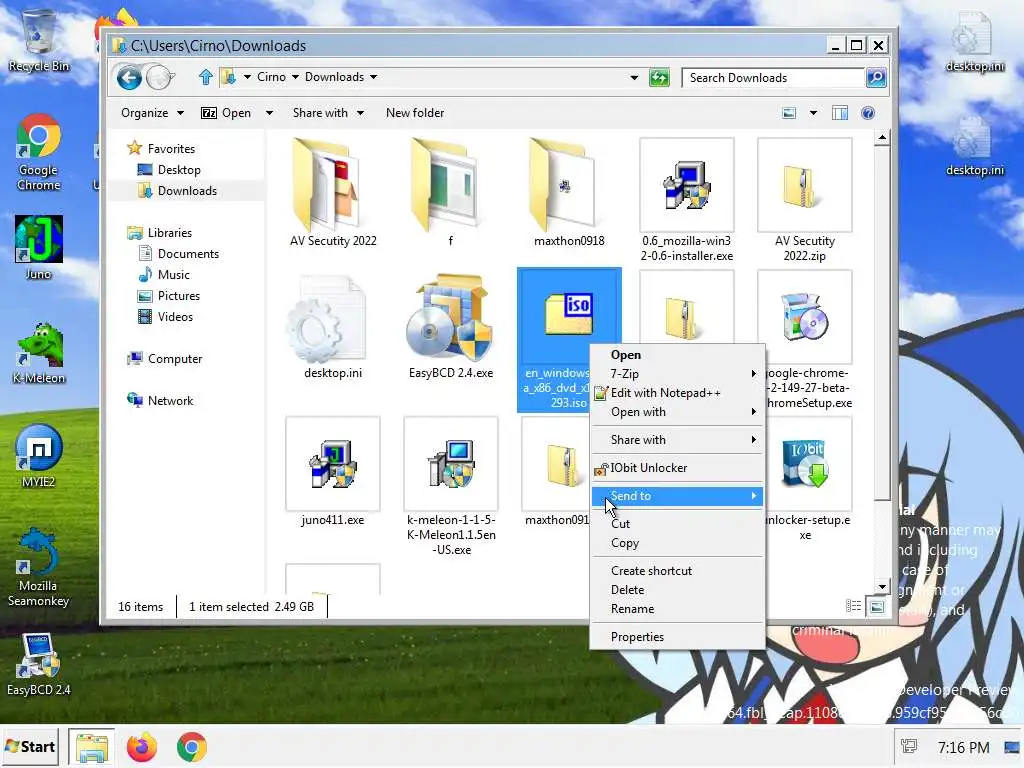Select the Mozilla Seamonkey desktop icon
The image size is (1024, 768).
[x=39, y=567]
